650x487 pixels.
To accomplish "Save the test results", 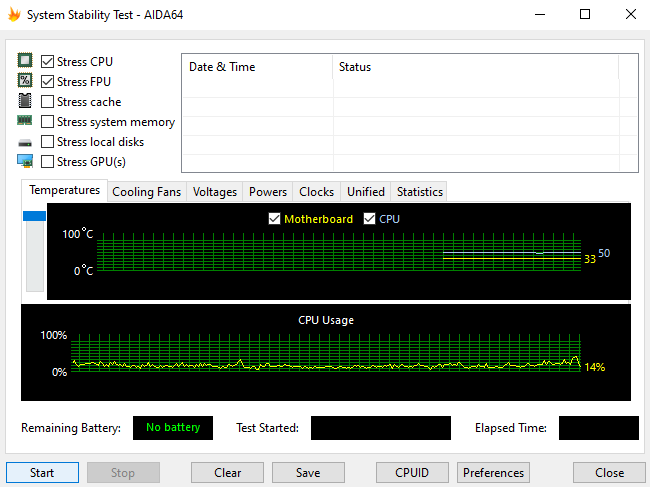I will point(308,472).
